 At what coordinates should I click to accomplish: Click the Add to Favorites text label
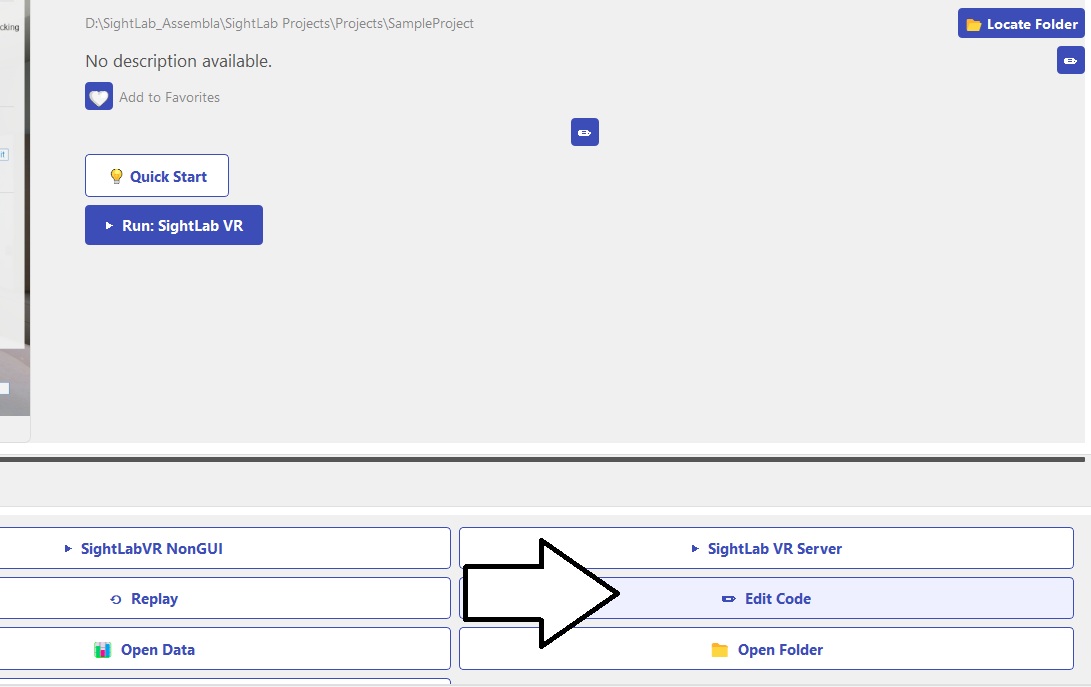tap(169, 97)
